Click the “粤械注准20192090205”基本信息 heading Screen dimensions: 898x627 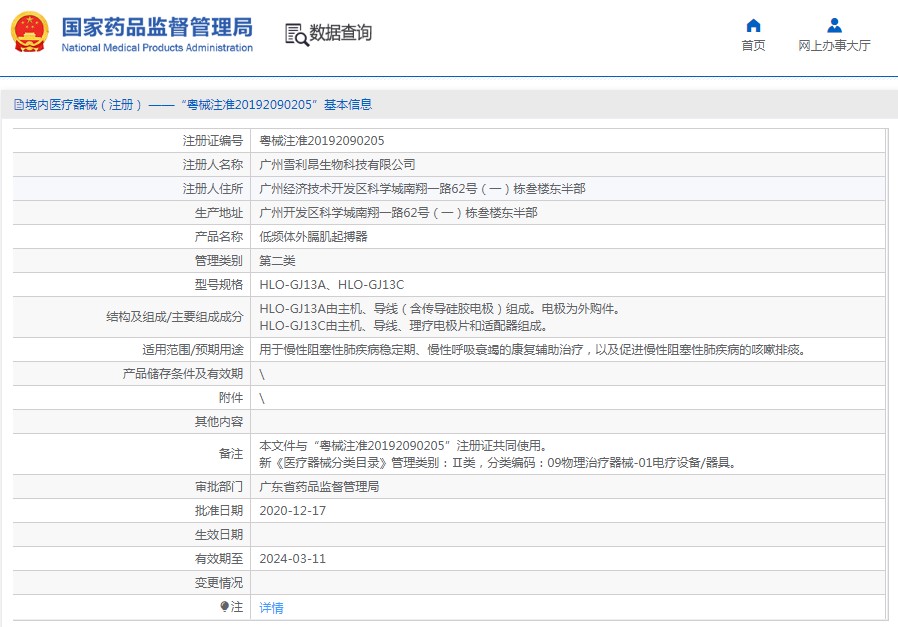277,105
